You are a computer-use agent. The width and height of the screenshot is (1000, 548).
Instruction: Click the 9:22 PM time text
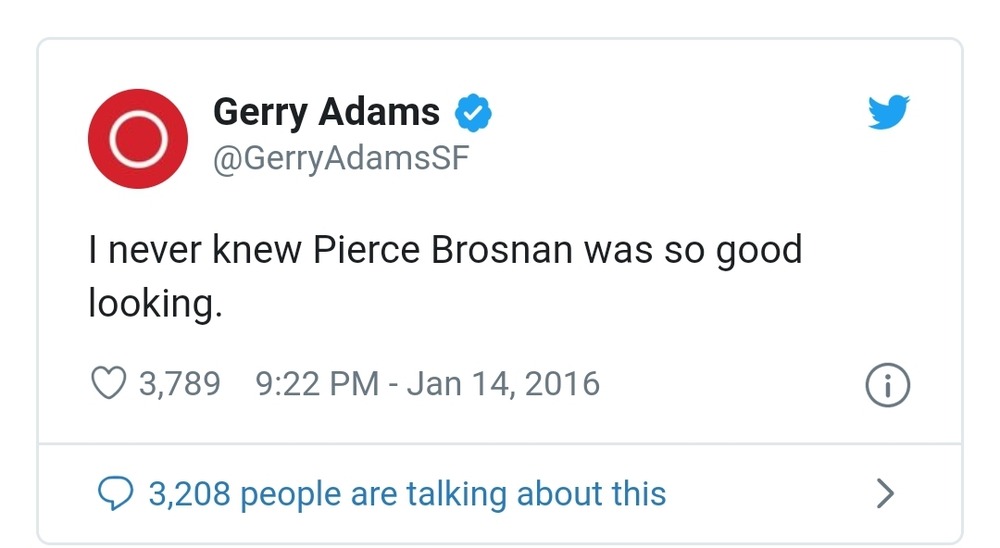click(x=317, y=384)
